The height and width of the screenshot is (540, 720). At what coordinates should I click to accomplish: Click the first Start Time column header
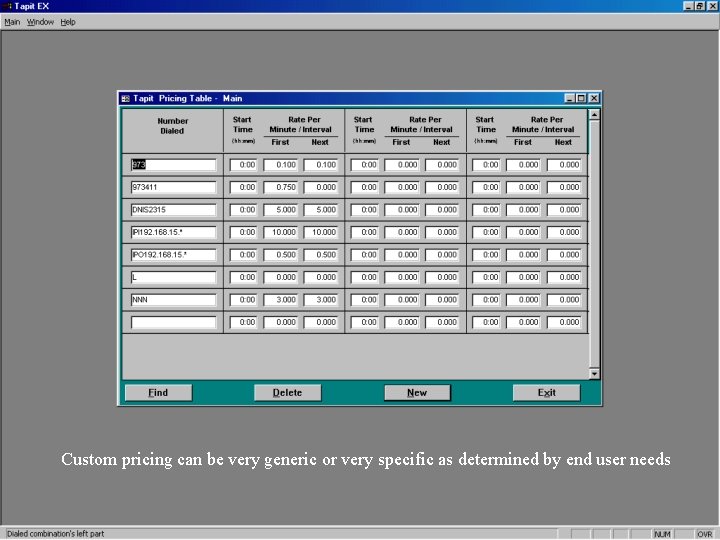243,130
